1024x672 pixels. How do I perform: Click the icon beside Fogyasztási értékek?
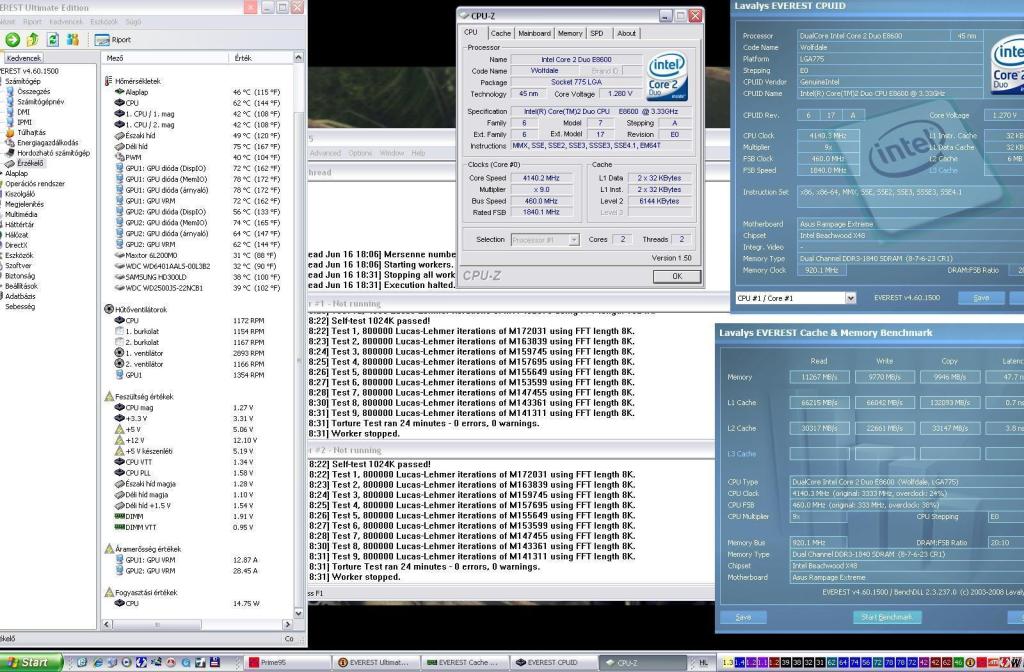click(x=108, y=592)
